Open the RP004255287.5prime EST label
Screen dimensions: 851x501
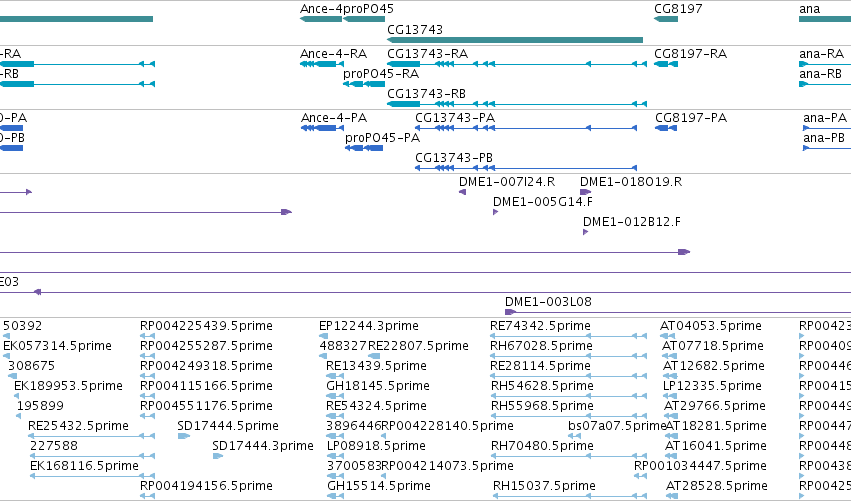[206, 346]
